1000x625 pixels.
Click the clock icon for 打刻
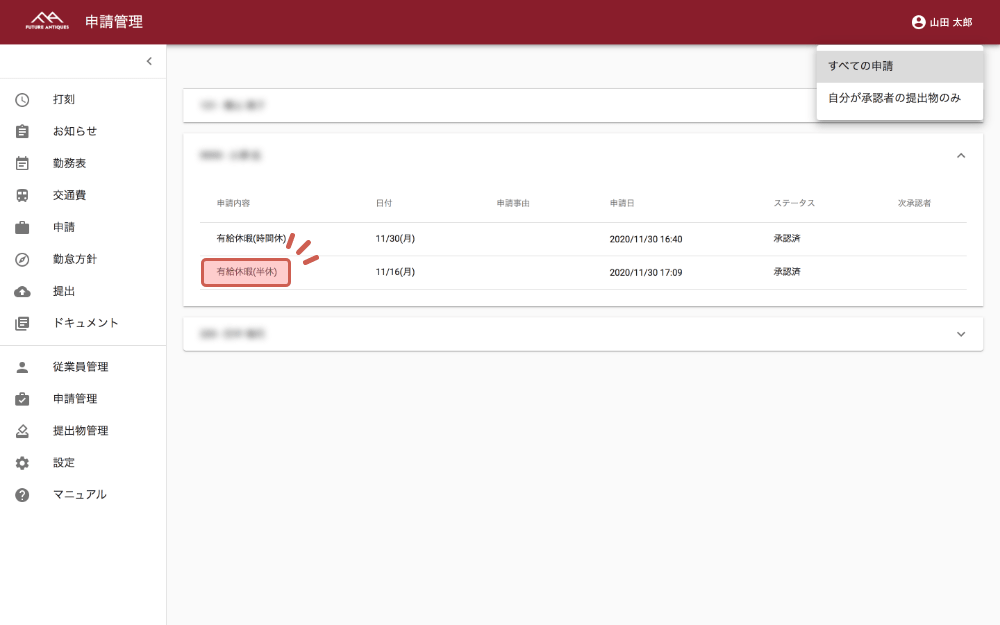tap(22, 100)
